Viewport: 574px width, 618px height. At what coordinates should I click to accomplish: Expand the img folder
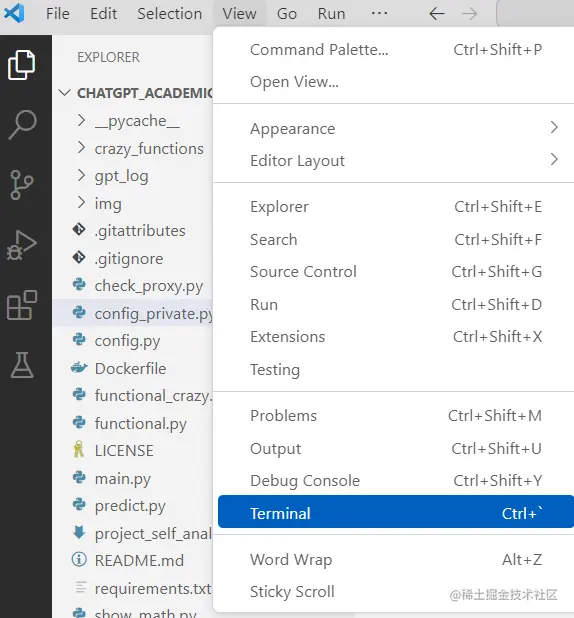[x=81, y=203]
